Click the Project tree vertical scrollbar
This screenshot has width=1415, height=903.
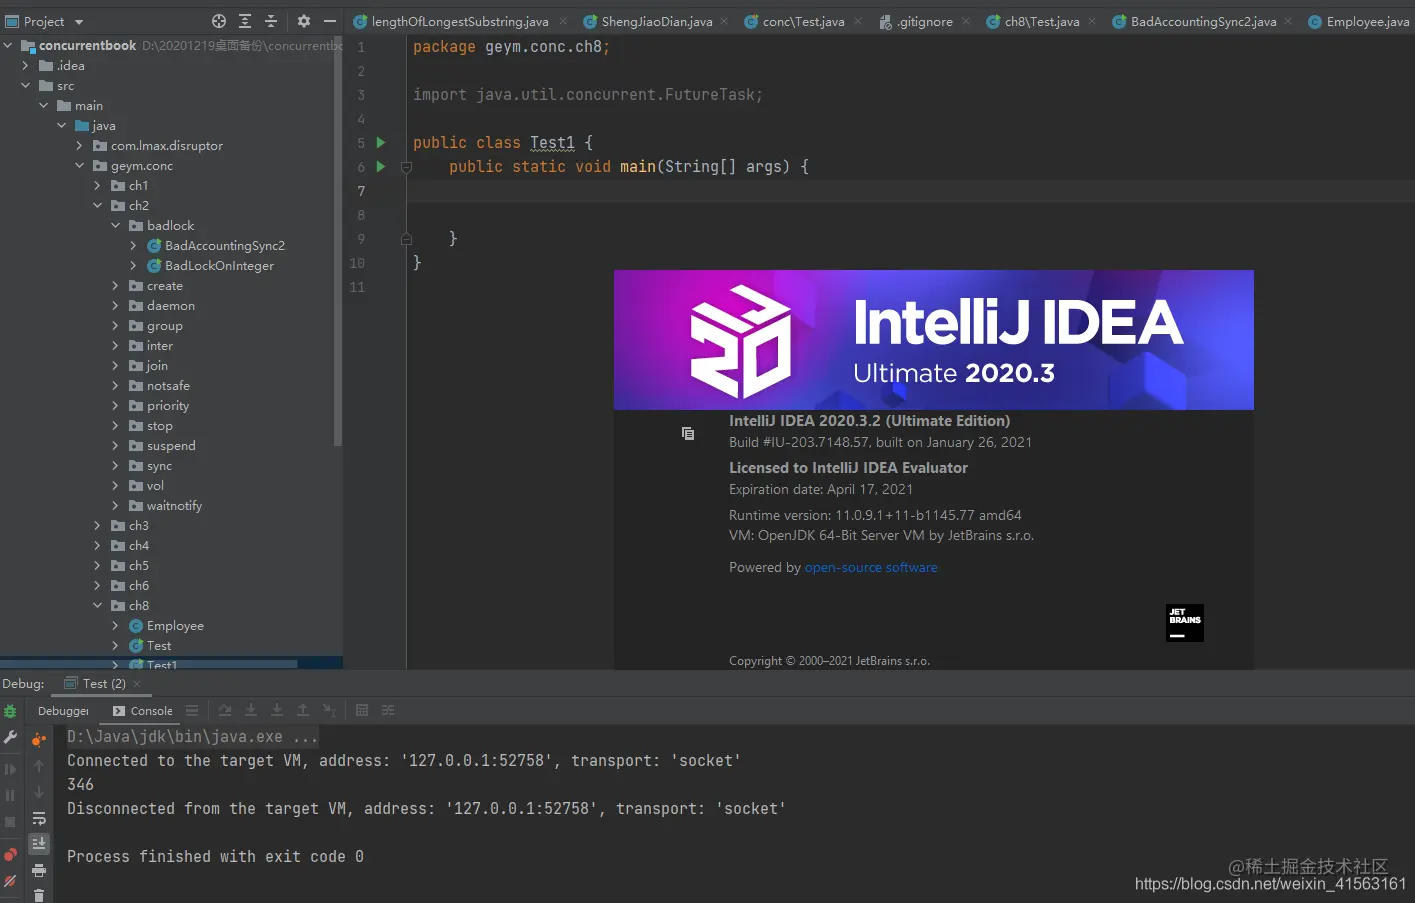[x=338, y=240]
